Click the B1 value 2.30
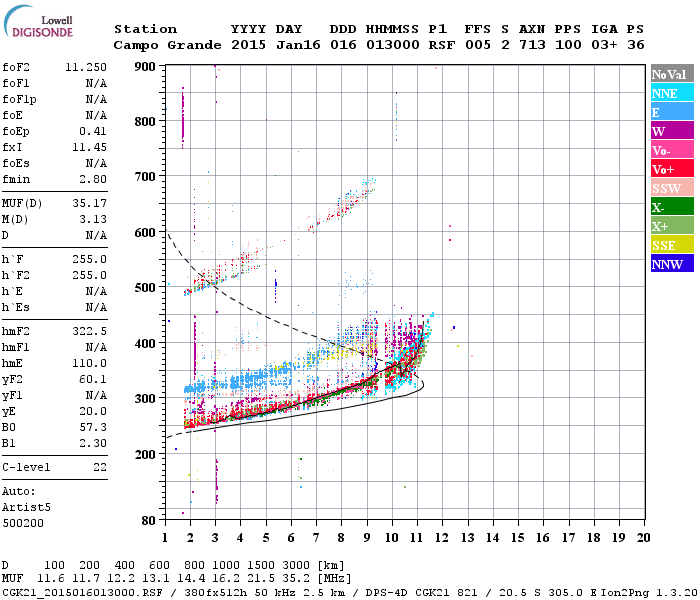 (x=93, y=443)
